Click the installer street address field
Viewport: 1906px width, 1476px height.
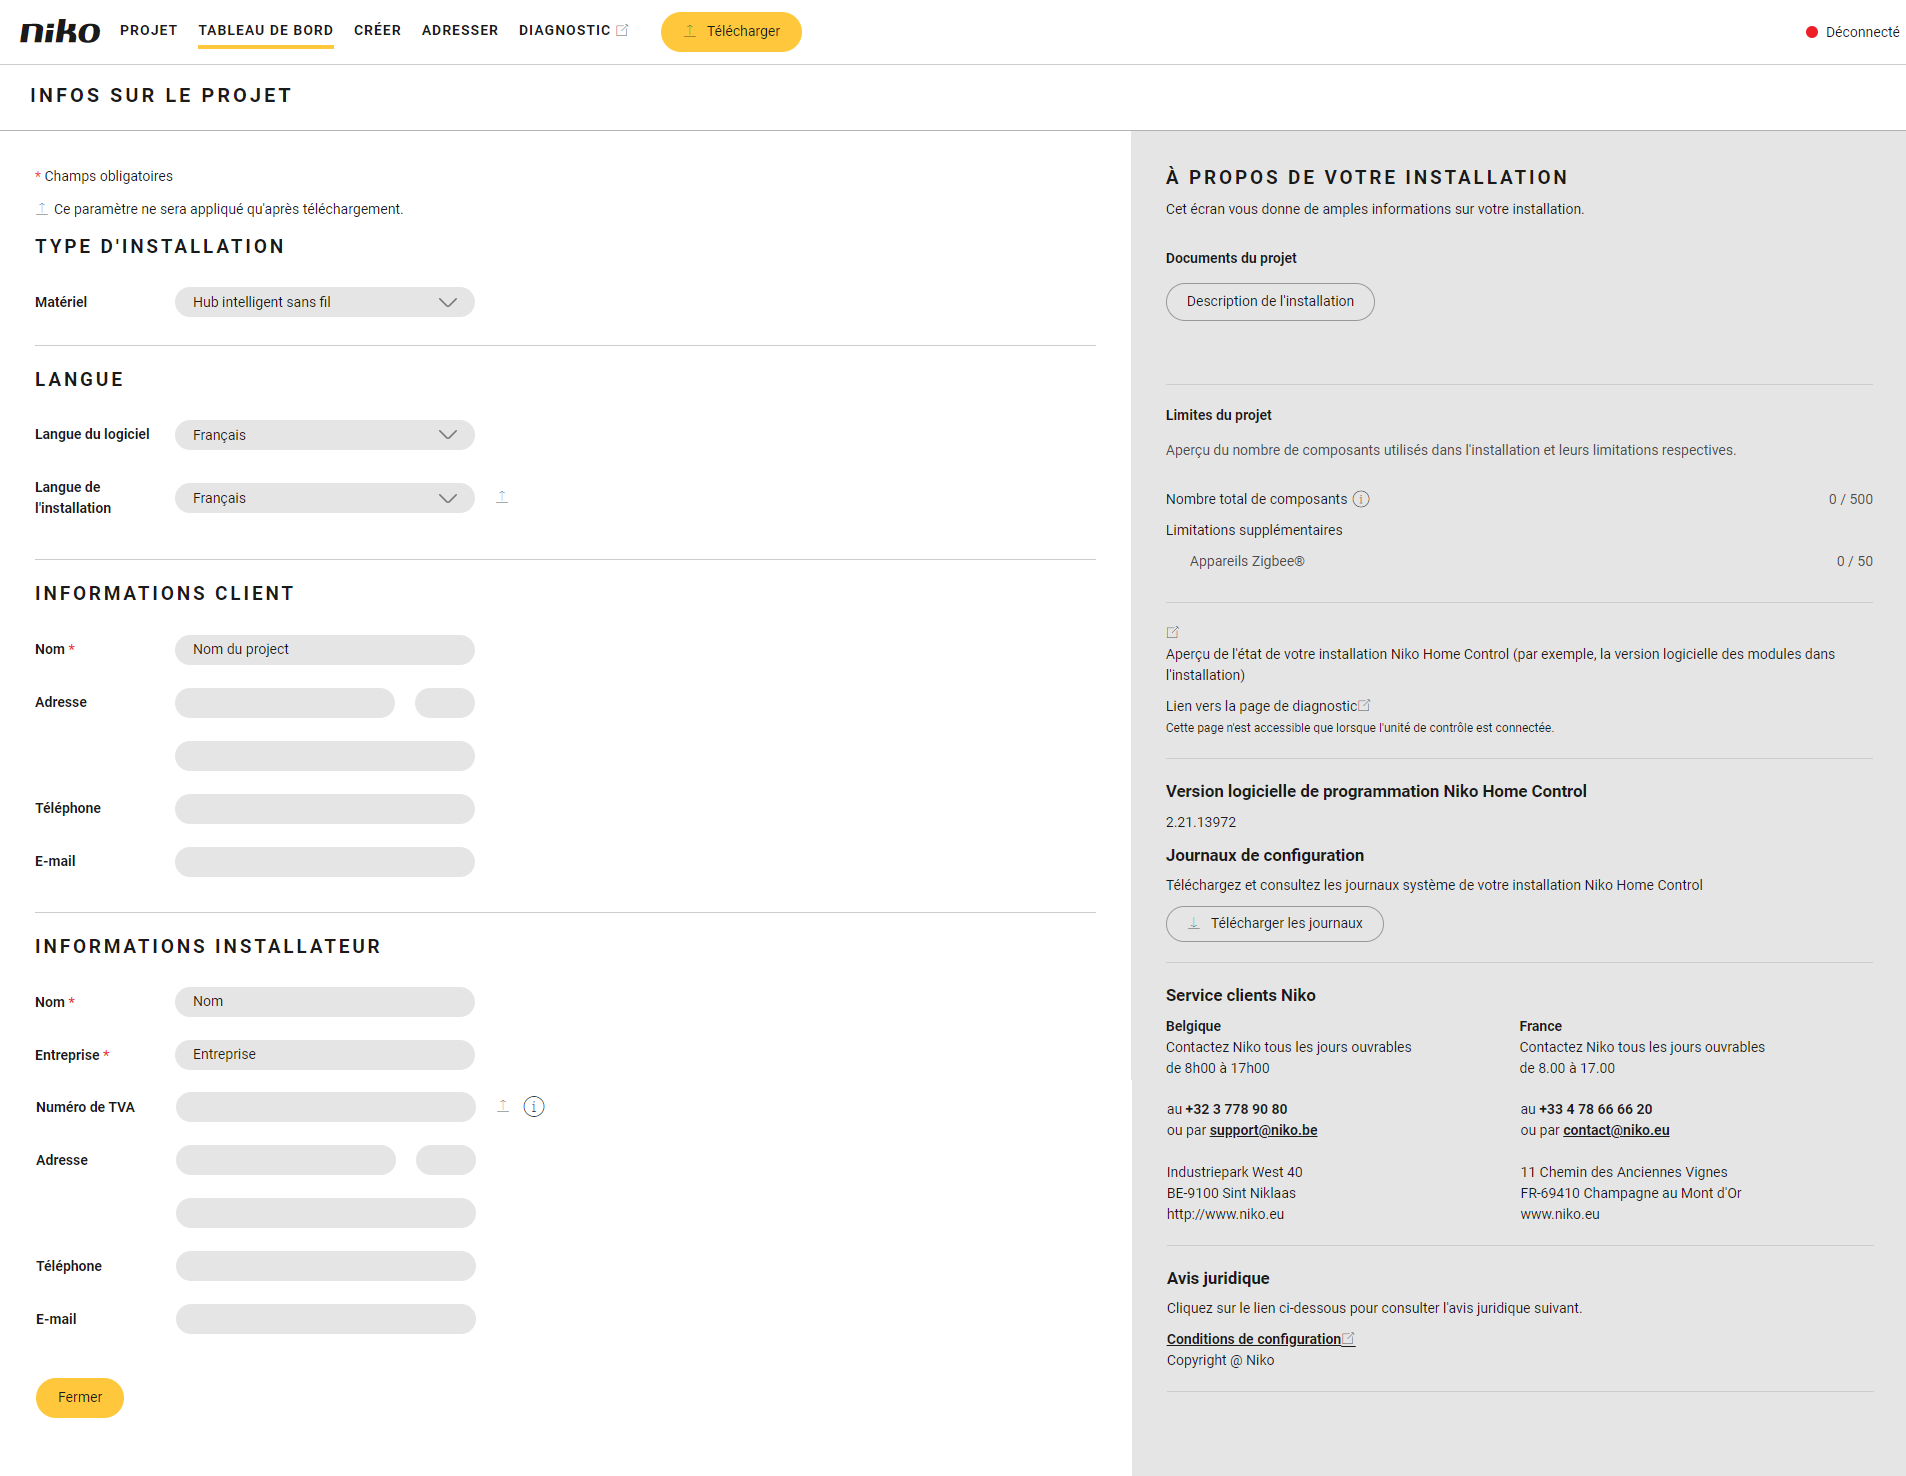[x=286, y=1160]
